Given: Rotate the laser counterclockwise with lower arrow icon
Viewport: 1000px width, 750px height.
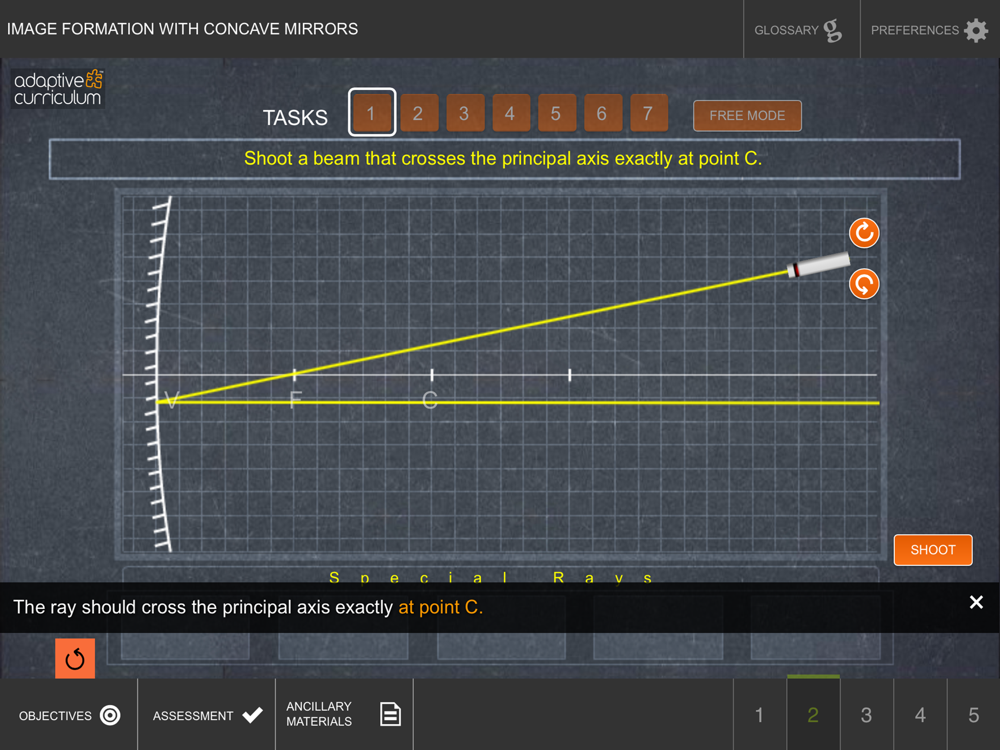Looking at the screenshot, I should (864, 284).
